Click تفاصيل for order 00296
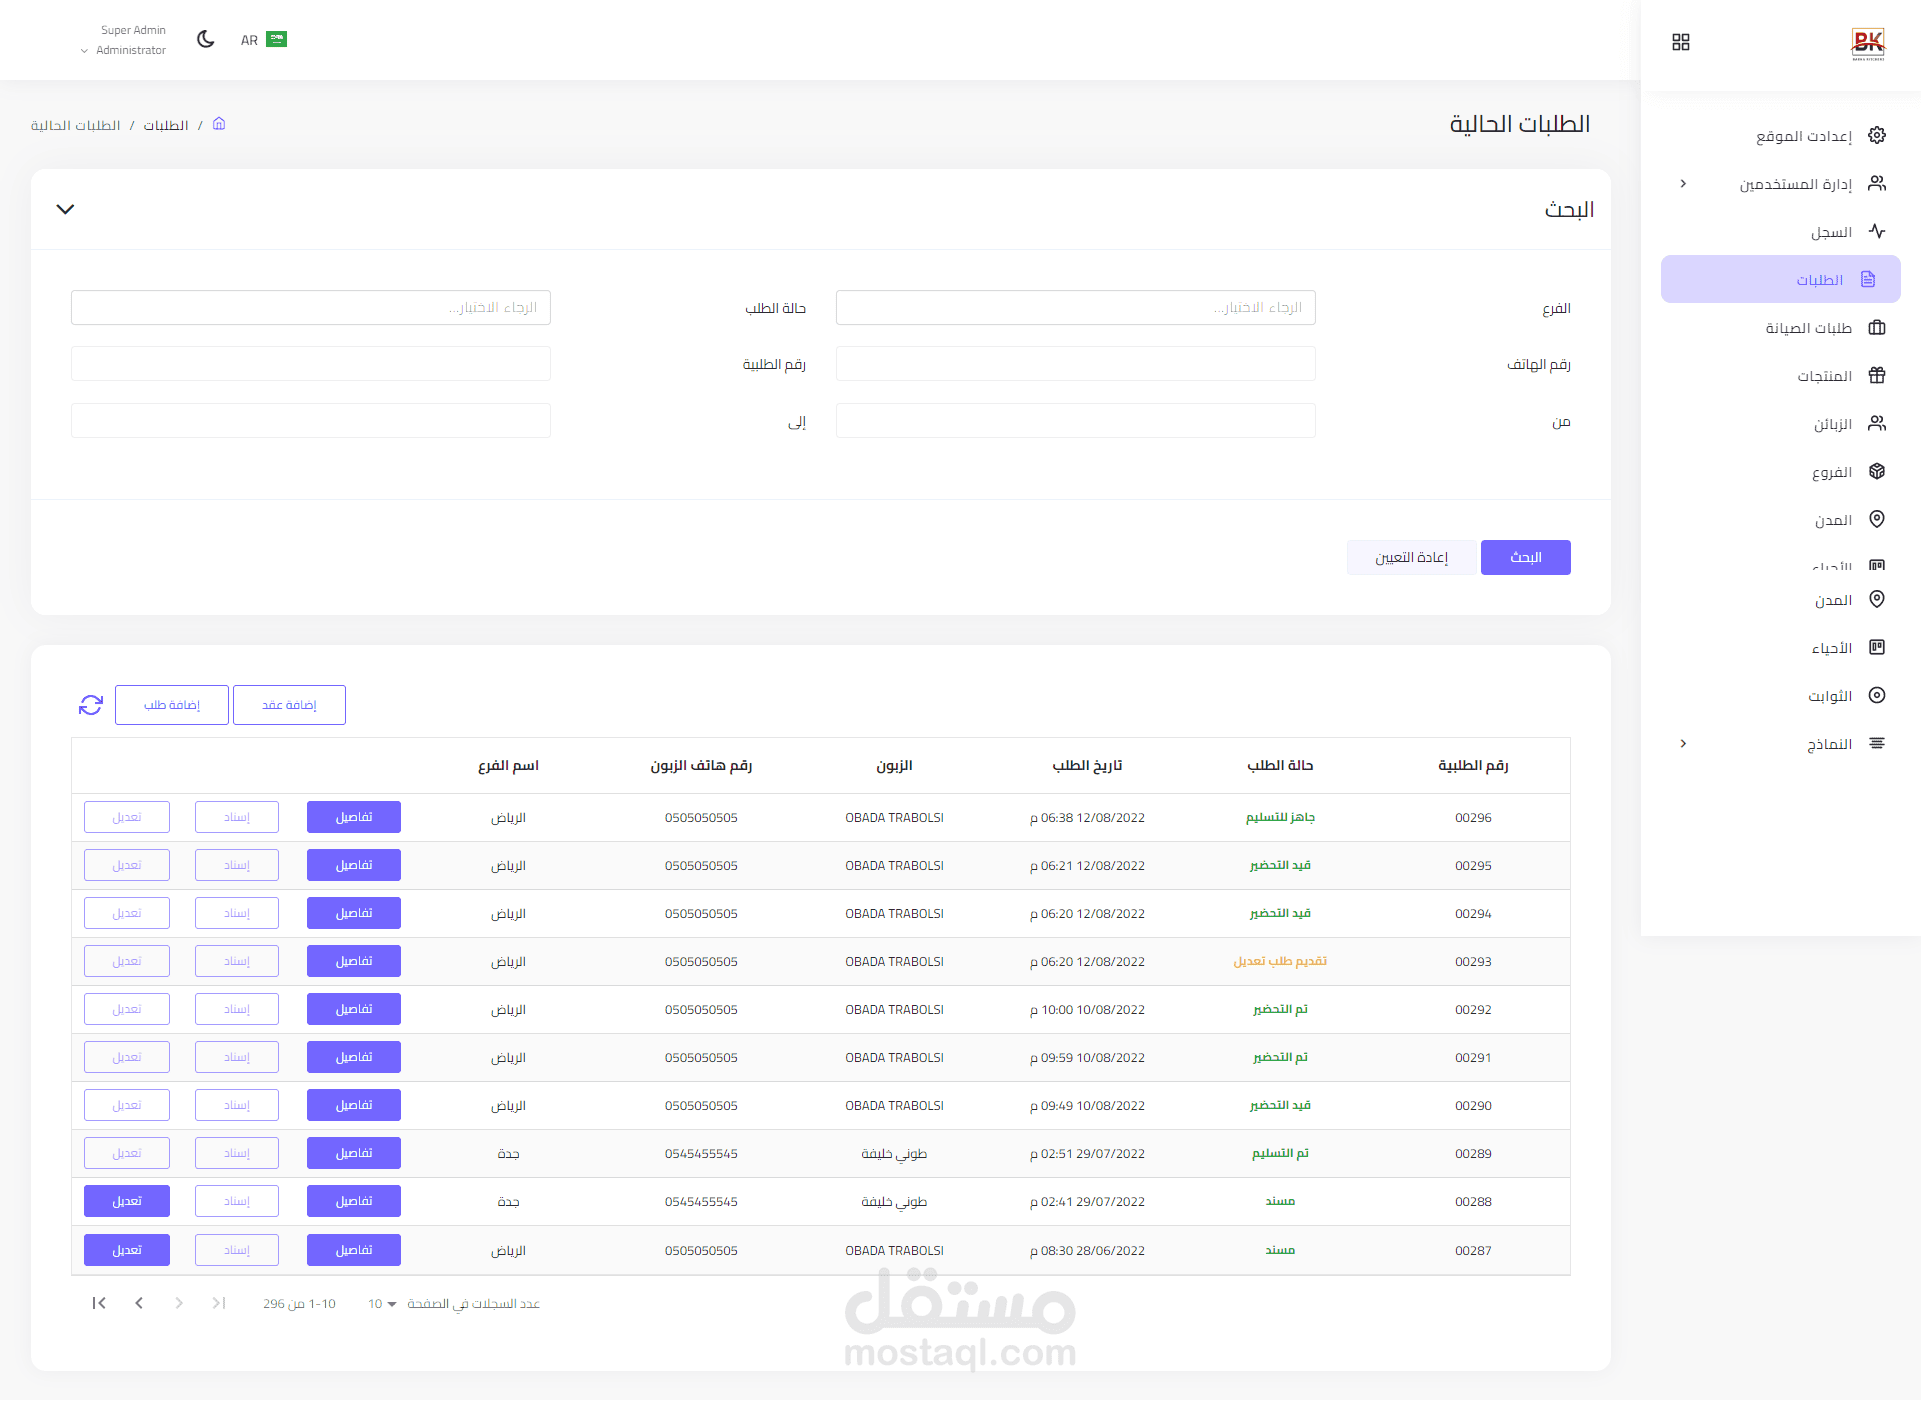Viewport: 1921px width, 1401px height. point(354,817)
